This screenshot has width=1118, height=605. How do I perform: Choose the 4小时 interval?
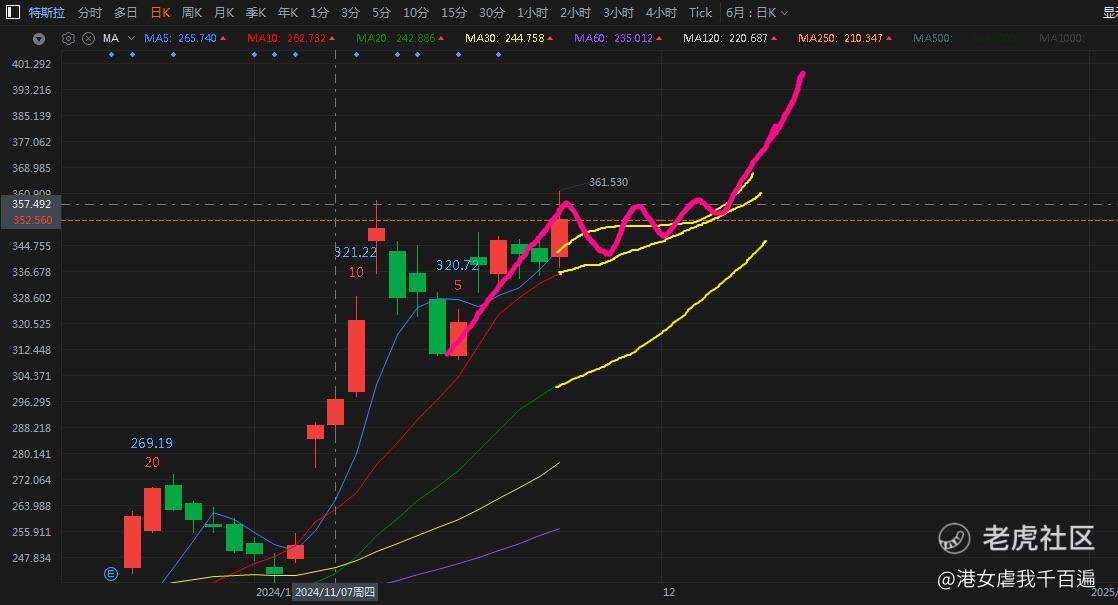pyautogui.click(x=661, y=13)
